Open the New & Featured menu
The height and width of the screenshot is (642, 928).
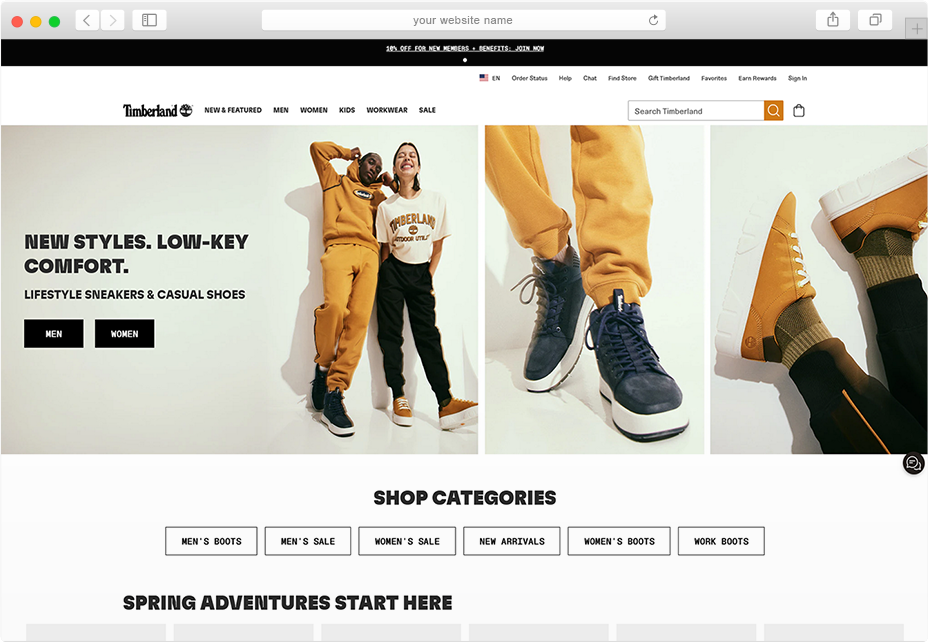coord(233,111)
